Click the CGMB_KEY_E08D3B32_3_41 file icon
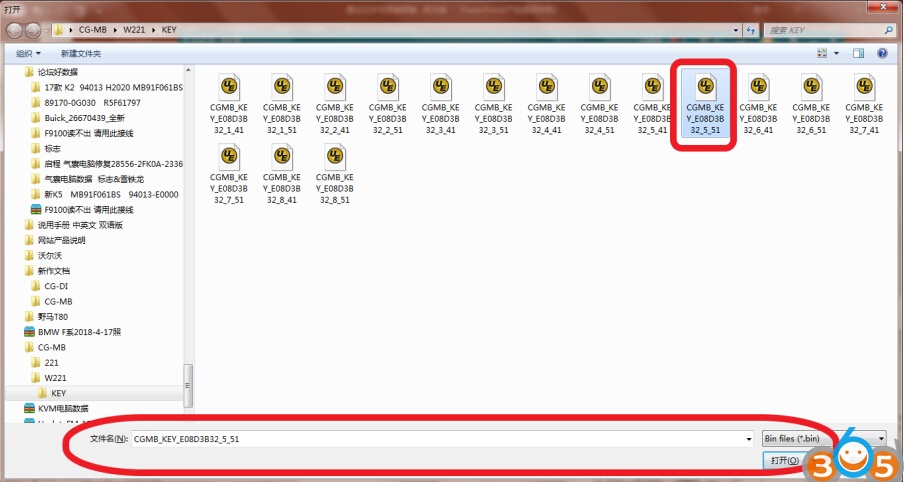Viewport: 904px width, 482px height. tap(441, 86)
